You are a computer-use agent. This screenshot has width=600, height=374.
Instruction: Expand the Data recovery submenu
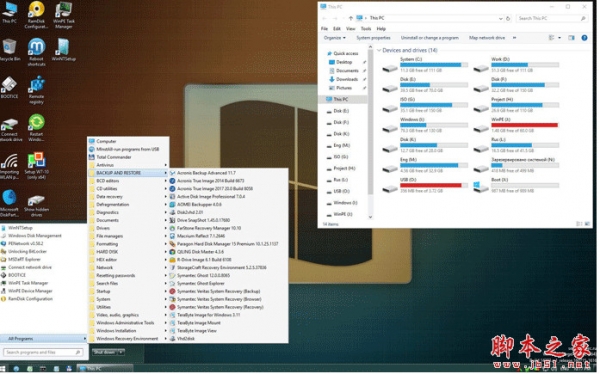129,197
